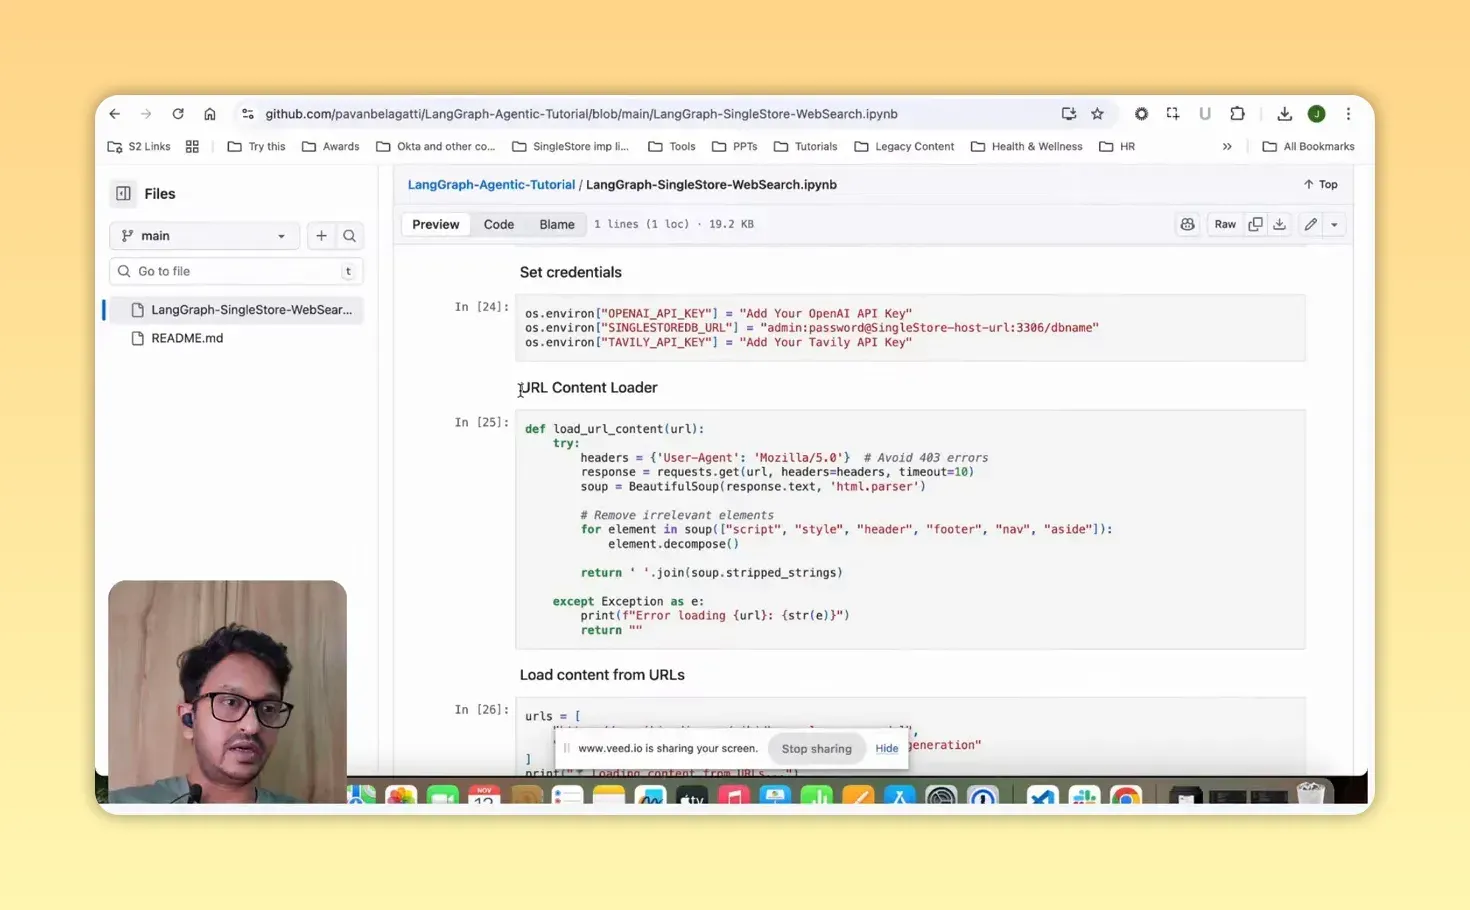Open the apps grid bookmark icon

192,146
